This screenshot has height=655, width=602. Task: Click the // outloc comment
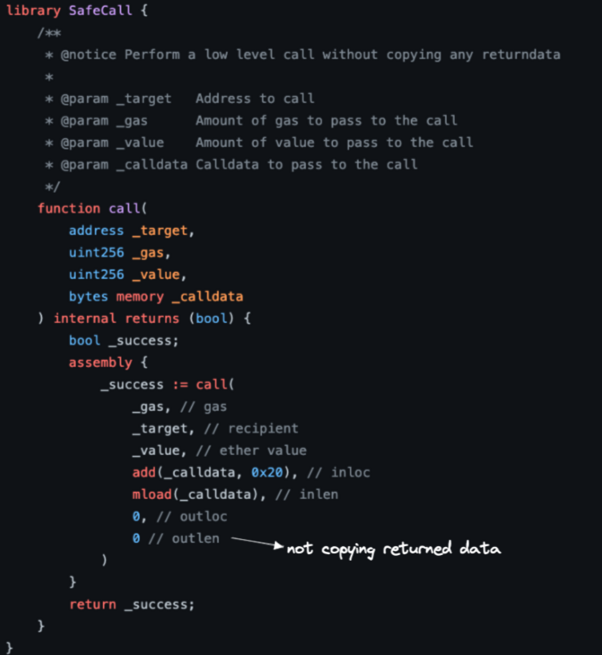[192, 517]
